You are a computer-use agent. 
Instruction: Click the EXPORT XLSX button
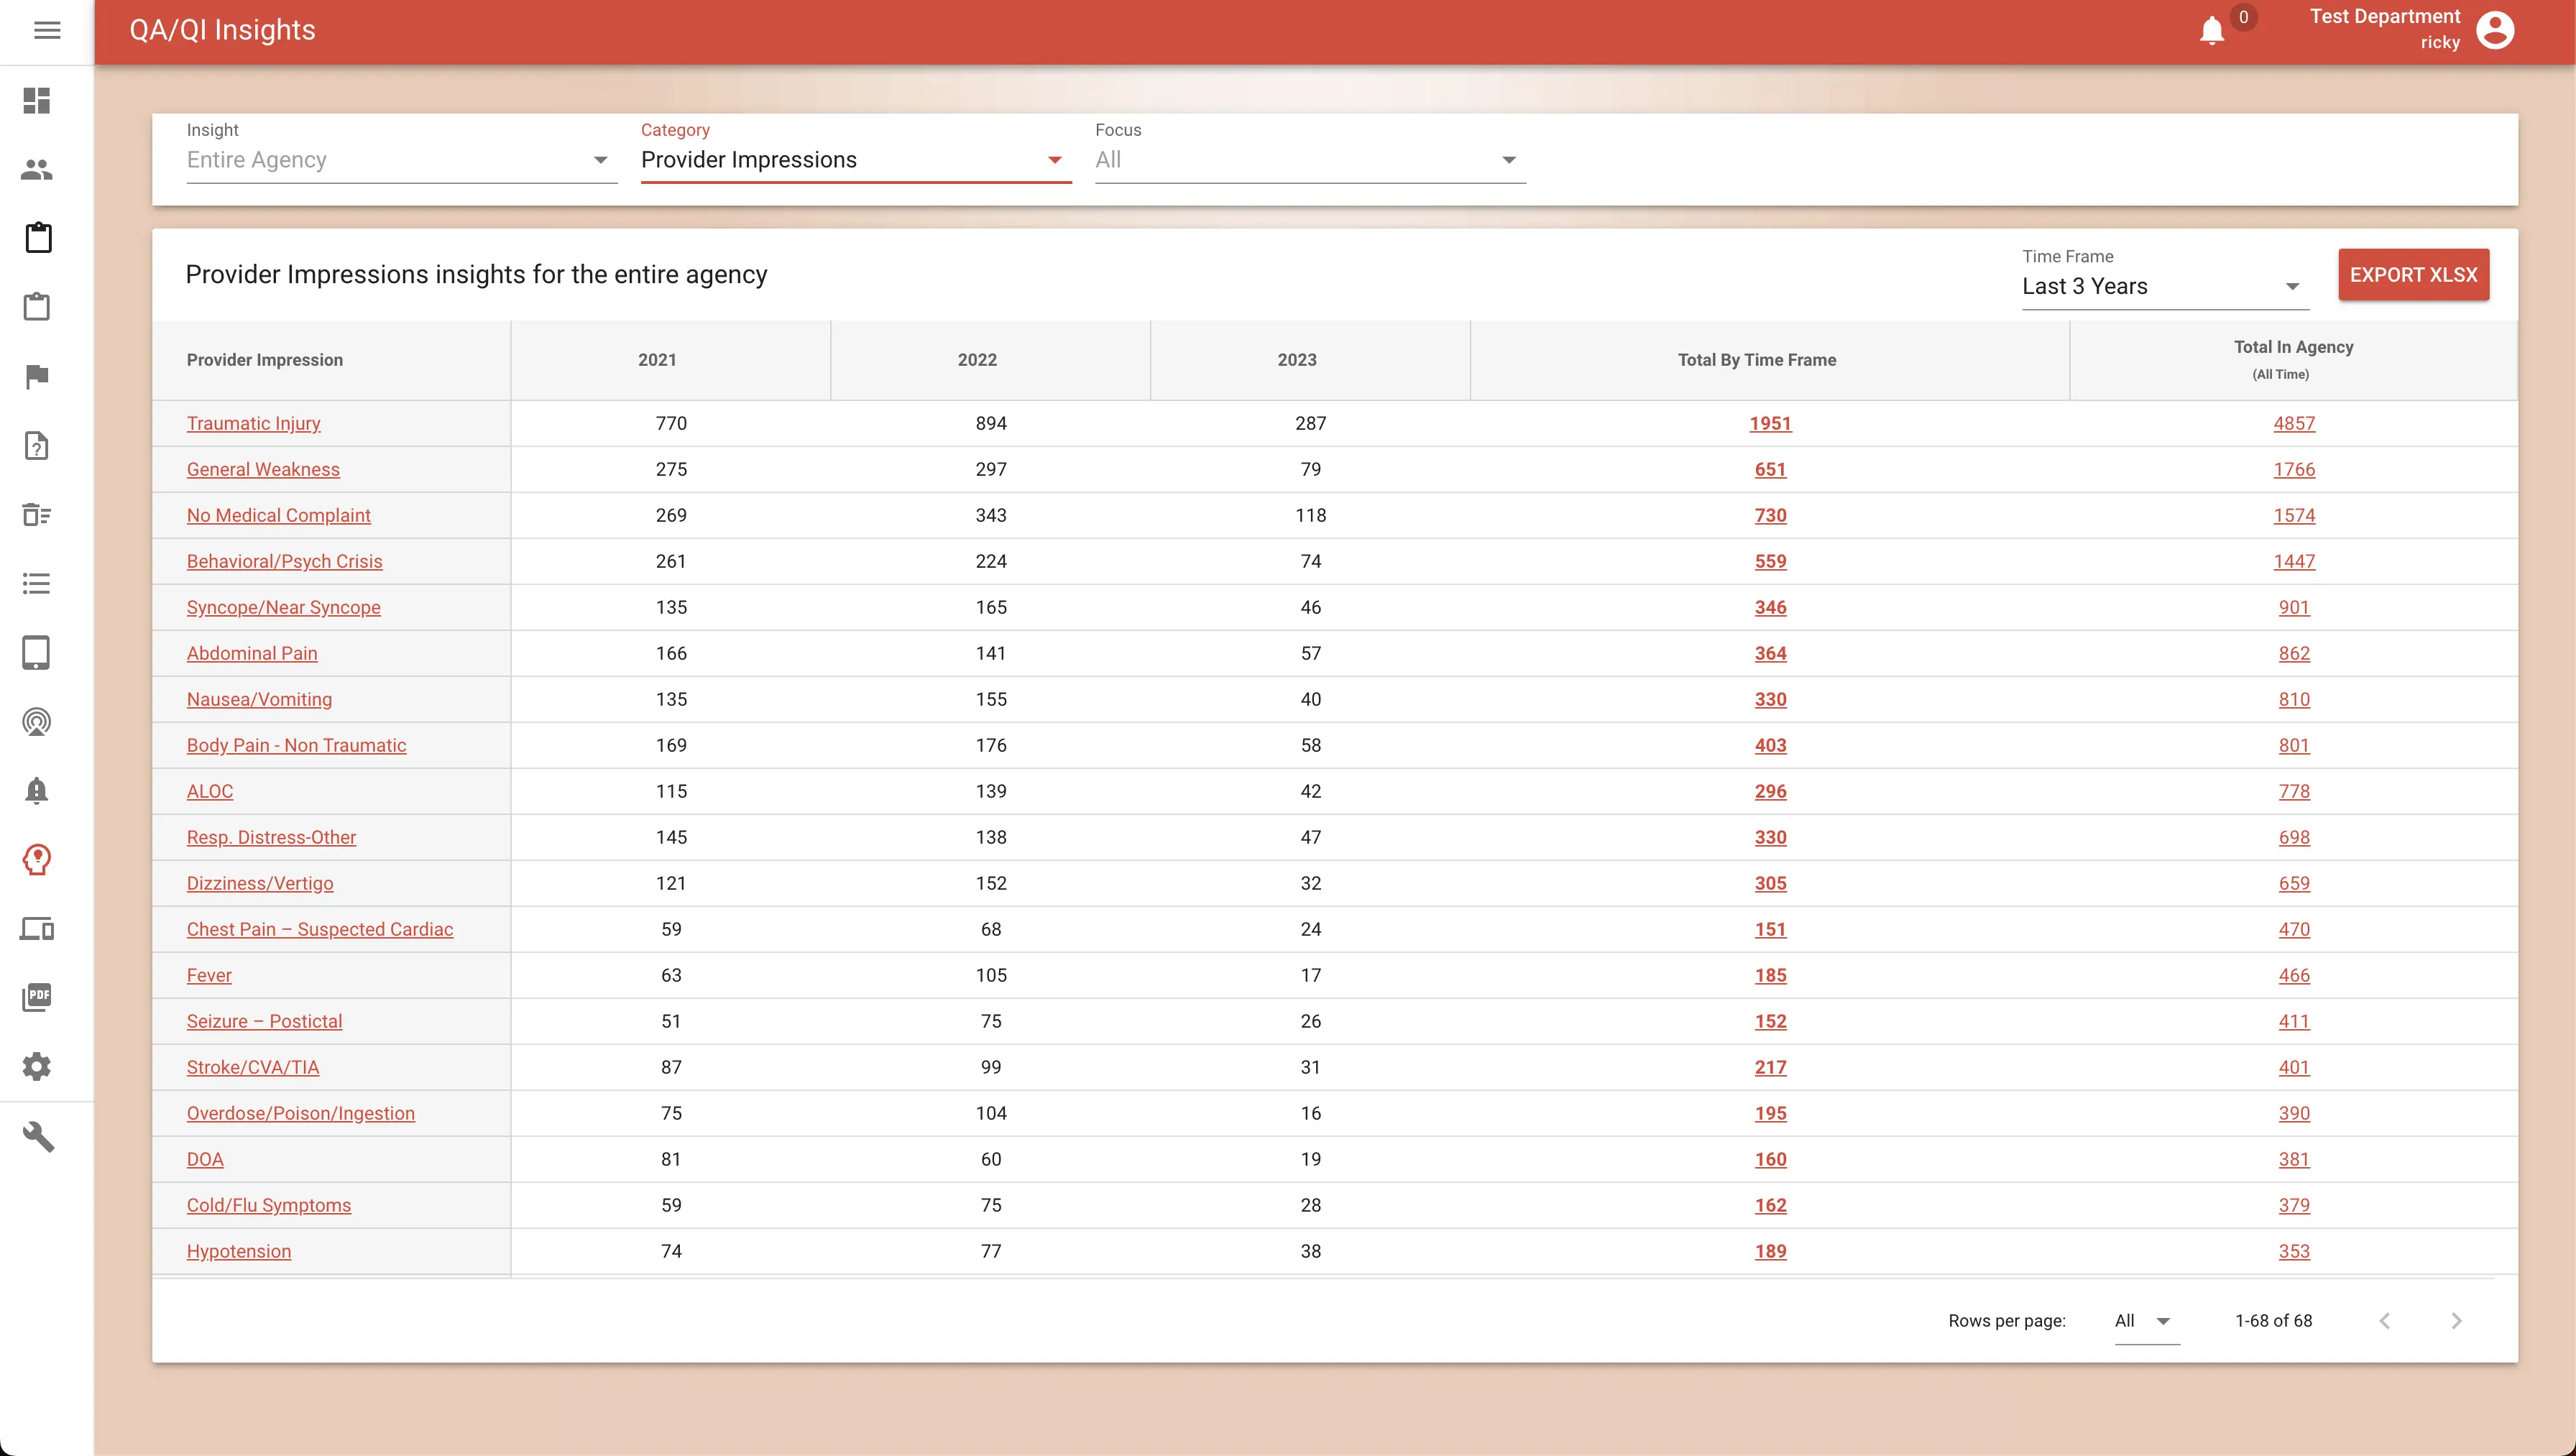2413,275
